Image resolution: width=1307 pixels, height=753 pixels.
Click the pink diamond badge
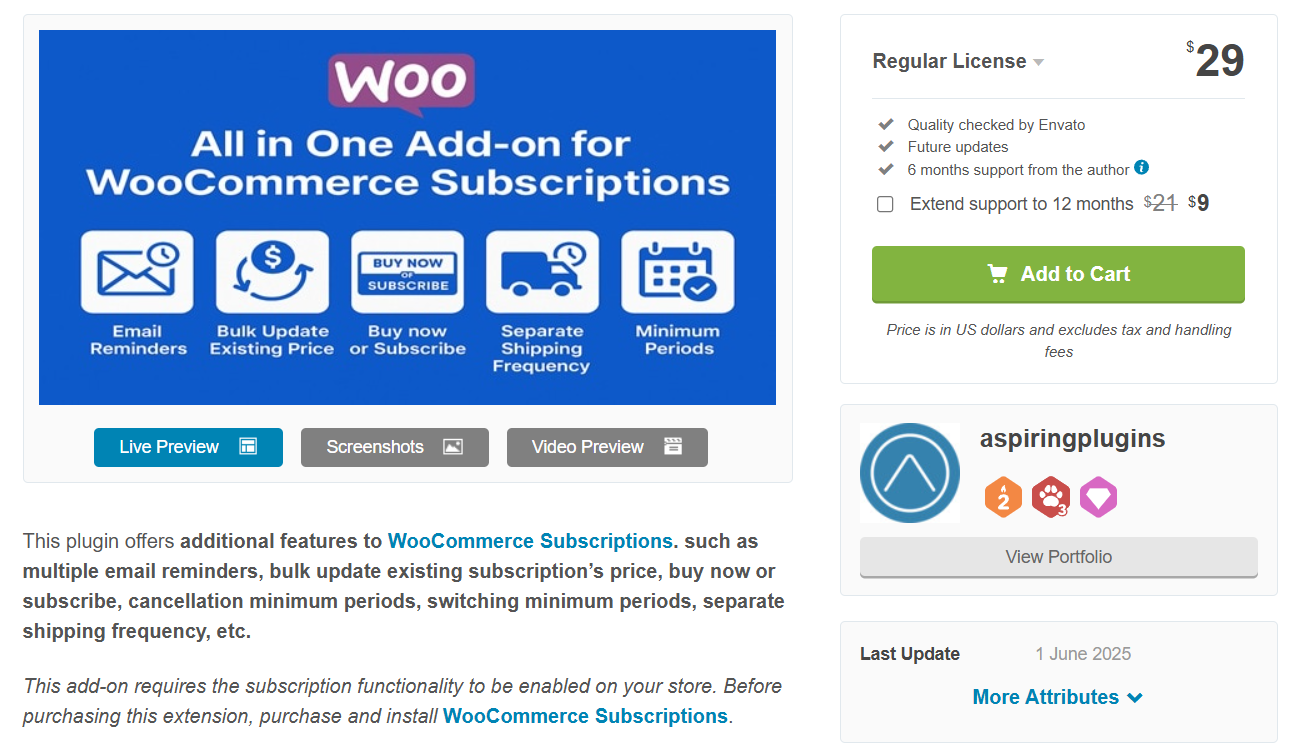1098,497
